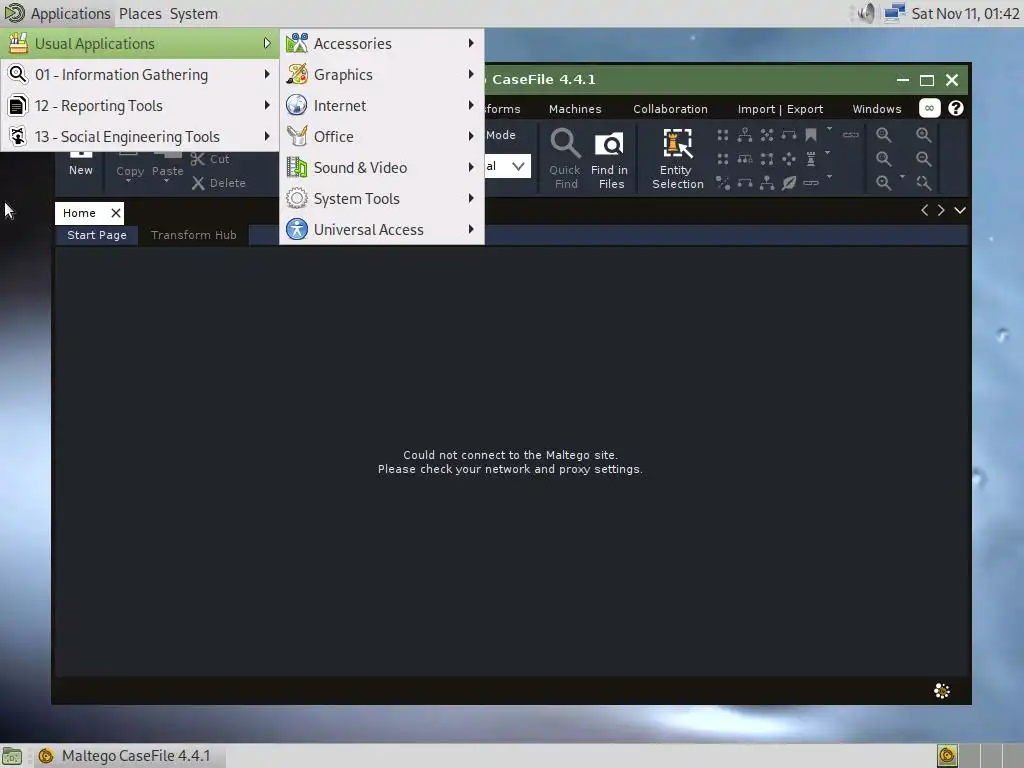
Task: Click the Cut scissors icon
Action: [x=198, y=159]
